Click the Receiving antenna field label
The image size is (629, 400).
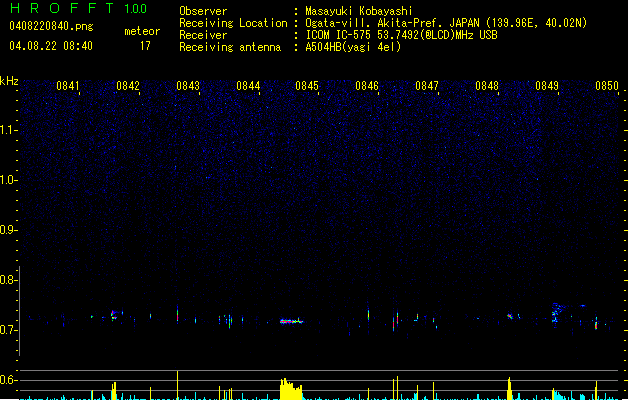click(x=230, y=47)
